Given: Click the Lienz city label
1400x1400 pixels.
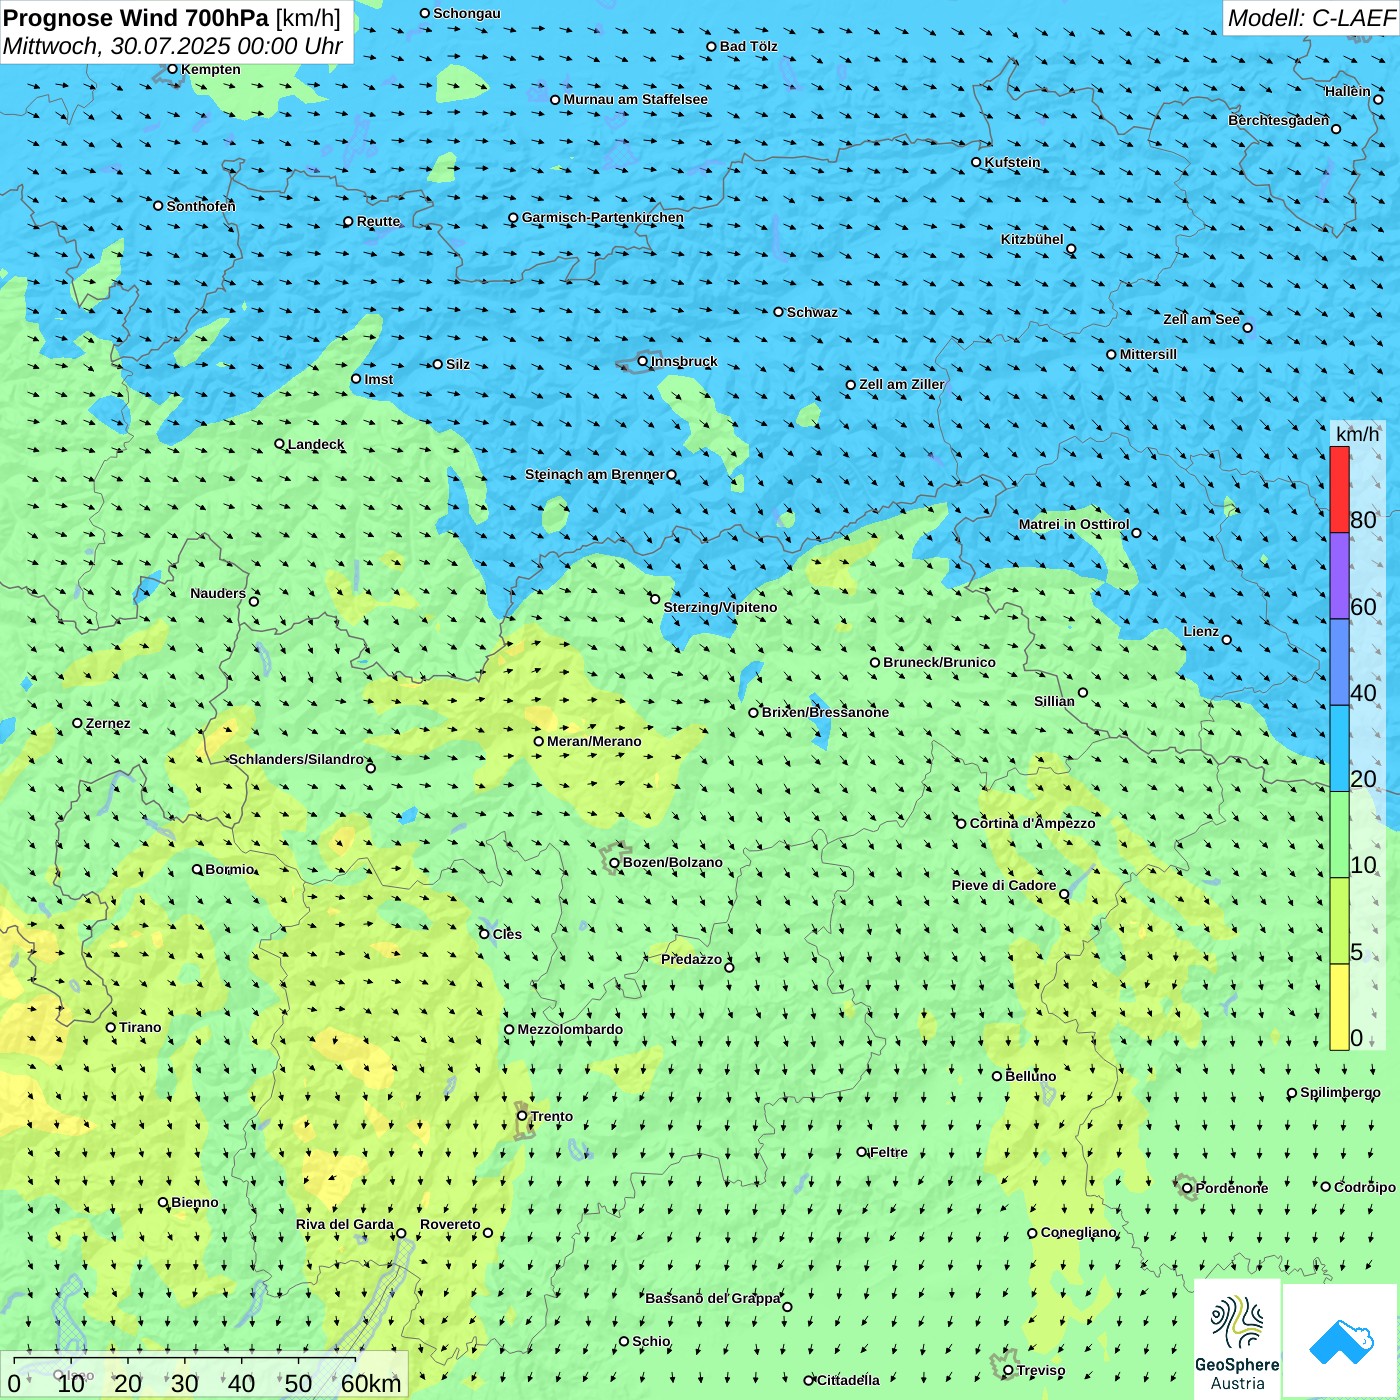Looking at the screenshot, I should tap(1201, 631).
